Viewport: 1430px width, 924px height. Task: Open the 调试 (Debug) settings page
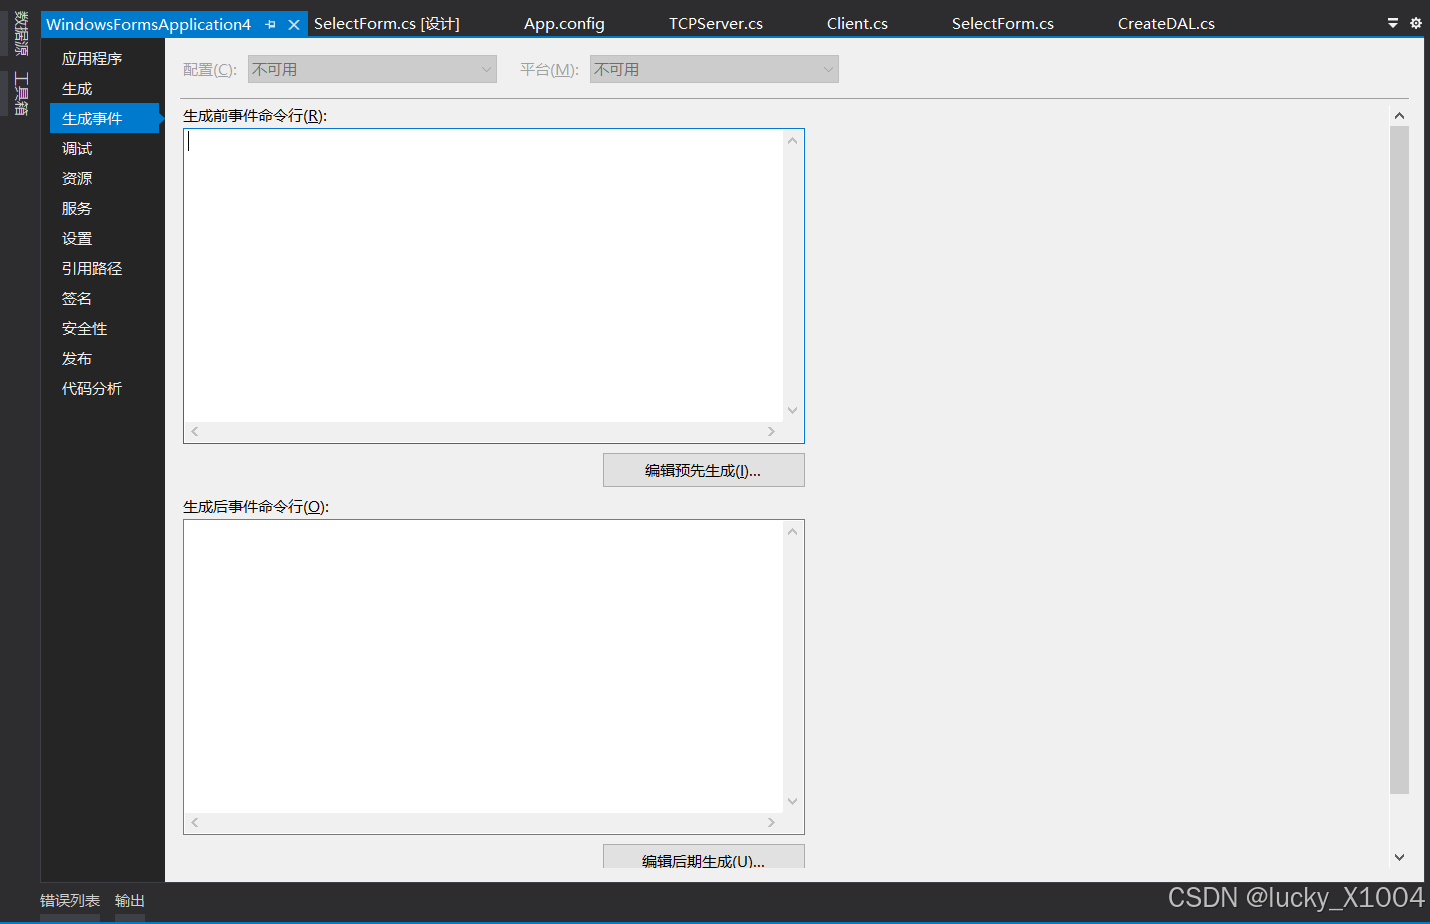[x=77, y=148]
